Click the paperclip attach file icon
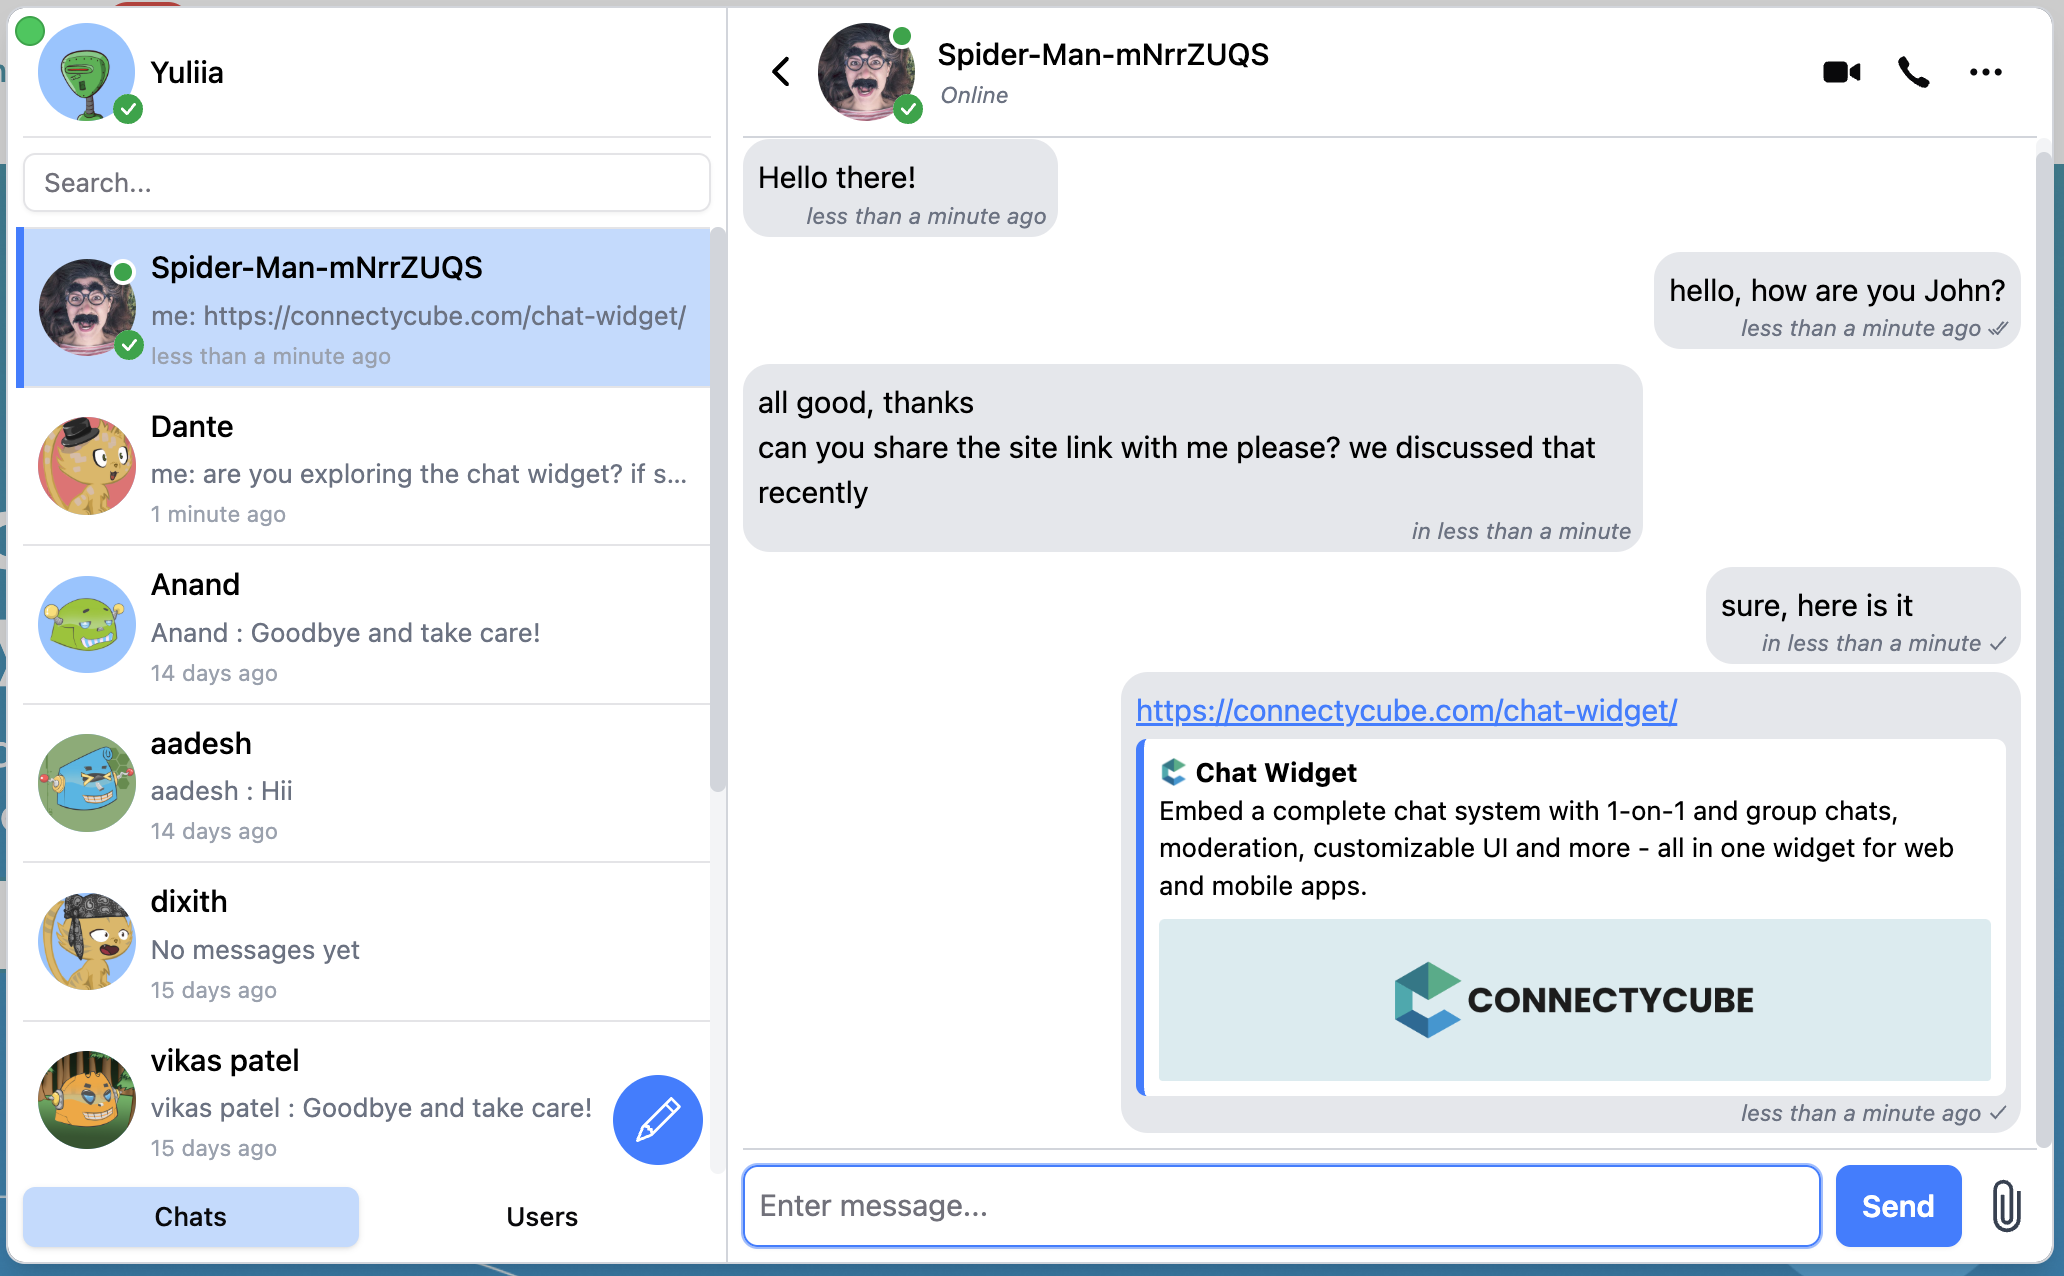Screen dimensions: 2064x1276 pyautogui.click(x=2006, y=1205)
